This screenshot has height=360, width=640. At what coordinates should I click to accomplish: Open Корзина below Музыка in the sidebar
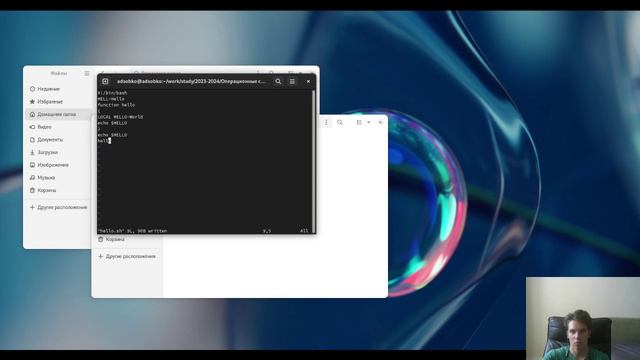58,190
